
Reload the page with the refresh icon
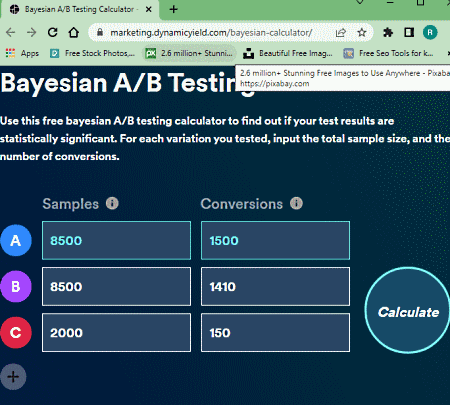[52, 32]
